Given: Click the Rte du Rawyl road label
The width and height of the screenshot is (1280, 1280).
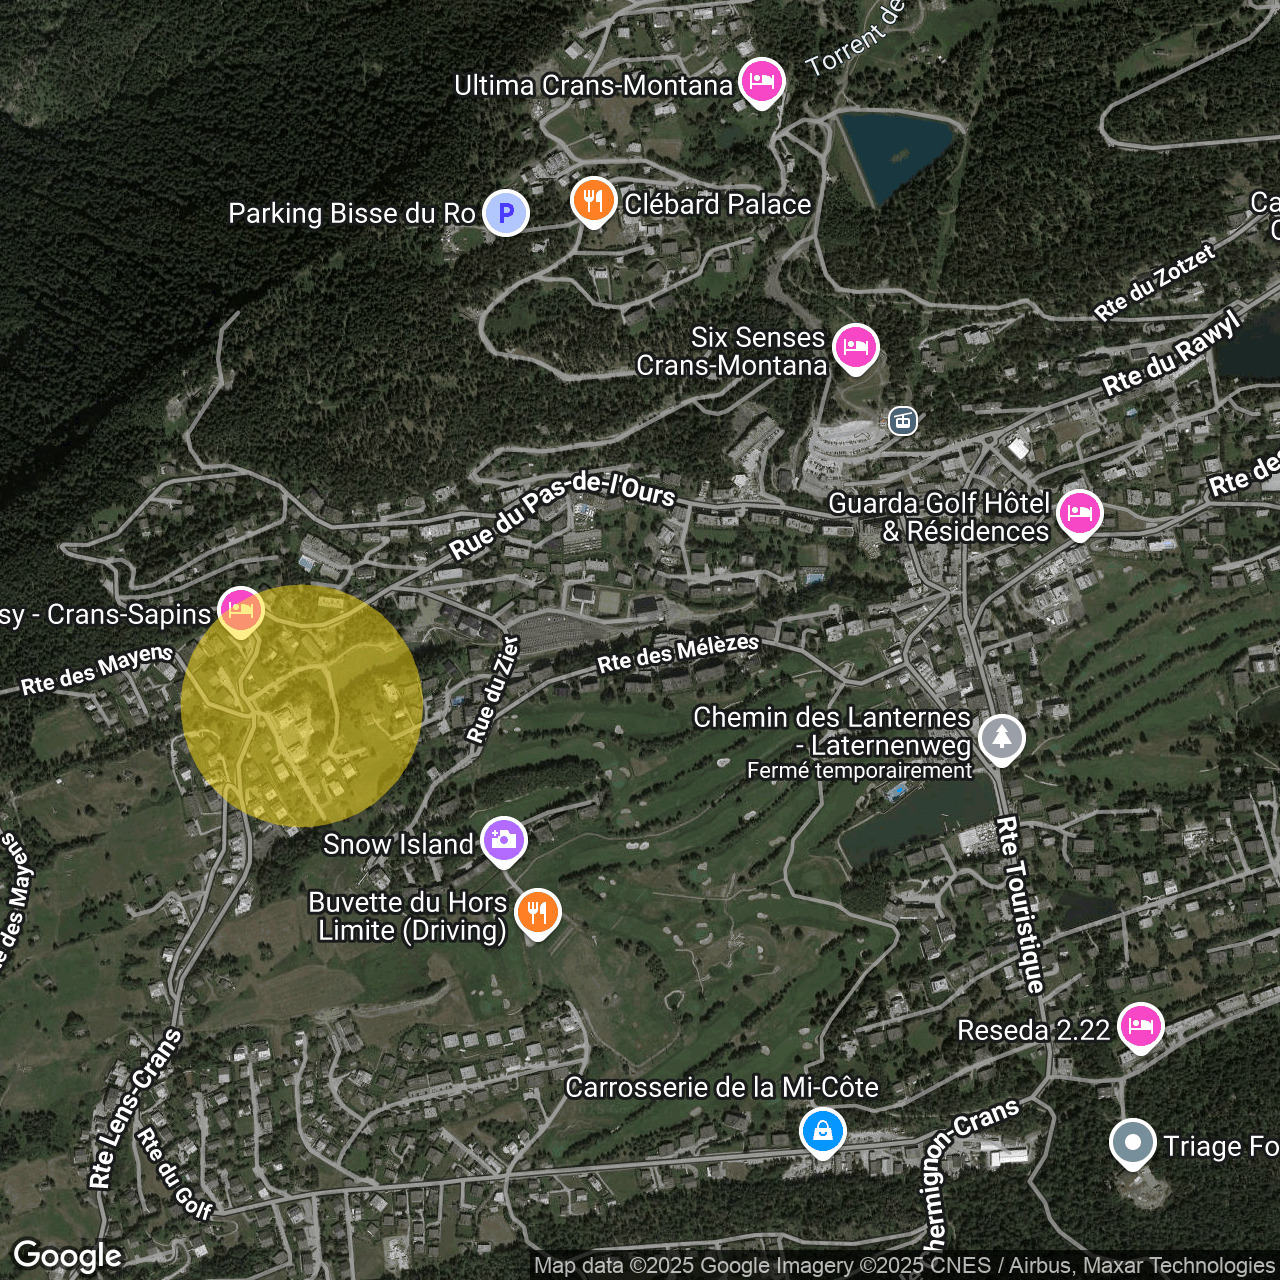Looking at the screenshot, I should click(1170, 354).
